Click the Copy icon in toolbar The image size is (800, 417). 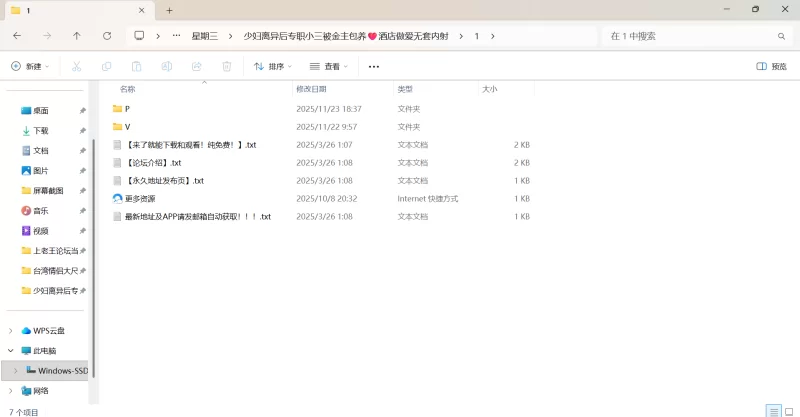[107, 67]
